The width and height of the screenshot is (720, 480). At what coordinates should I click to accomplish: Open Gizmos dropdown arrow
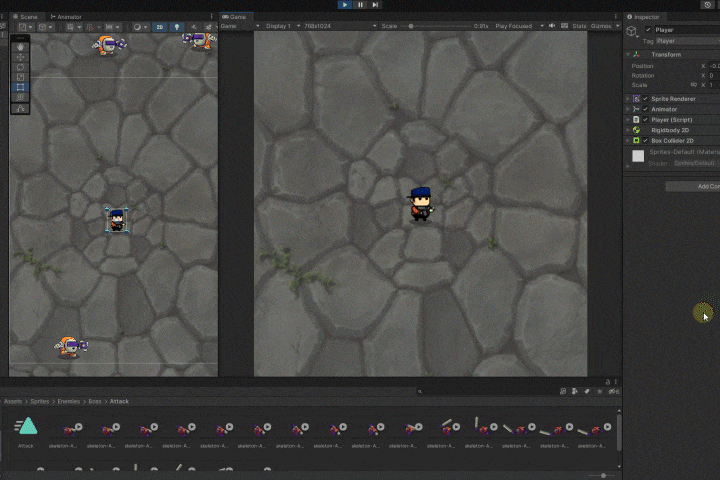tap(618, 26)
